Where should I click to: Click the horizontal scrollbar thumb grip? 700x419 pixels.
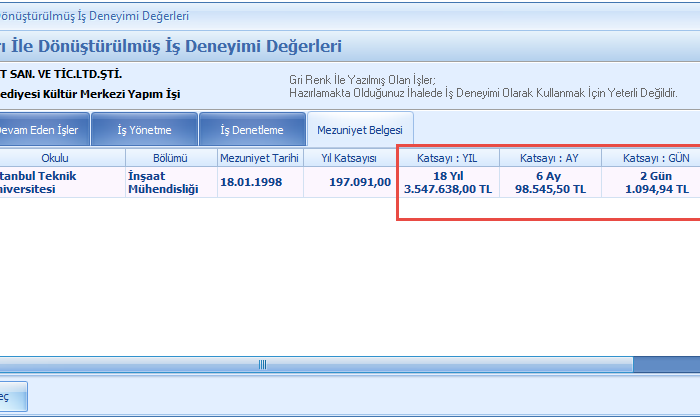(263, 364)
